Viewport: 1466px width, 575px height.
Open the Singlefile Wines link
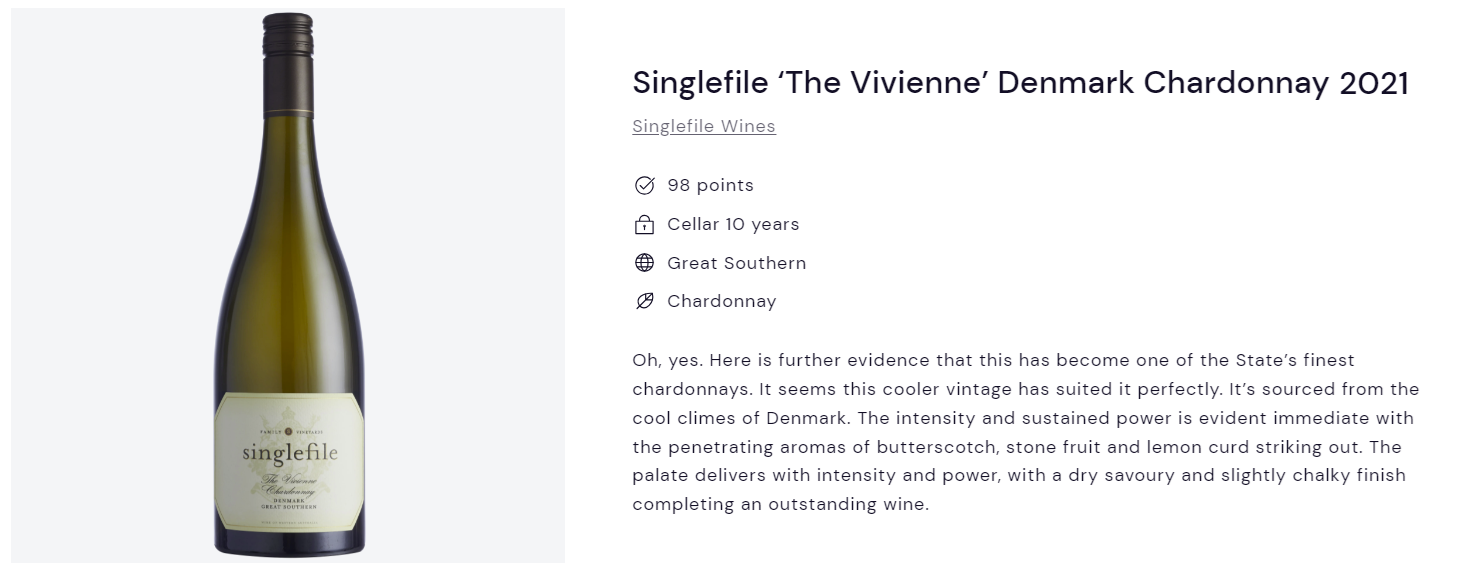tap(704, 126)
